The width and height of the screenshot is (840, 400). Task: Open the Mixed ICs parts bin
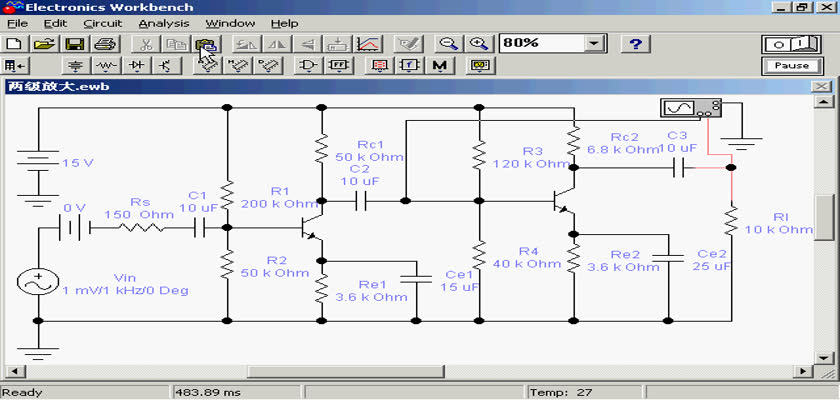238,66
